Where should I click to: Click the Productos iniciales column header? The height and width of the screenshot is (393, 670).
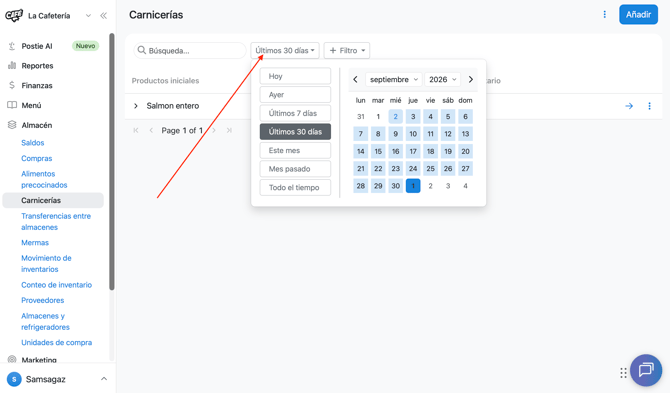pyautogui.click(x=165, y=81)
